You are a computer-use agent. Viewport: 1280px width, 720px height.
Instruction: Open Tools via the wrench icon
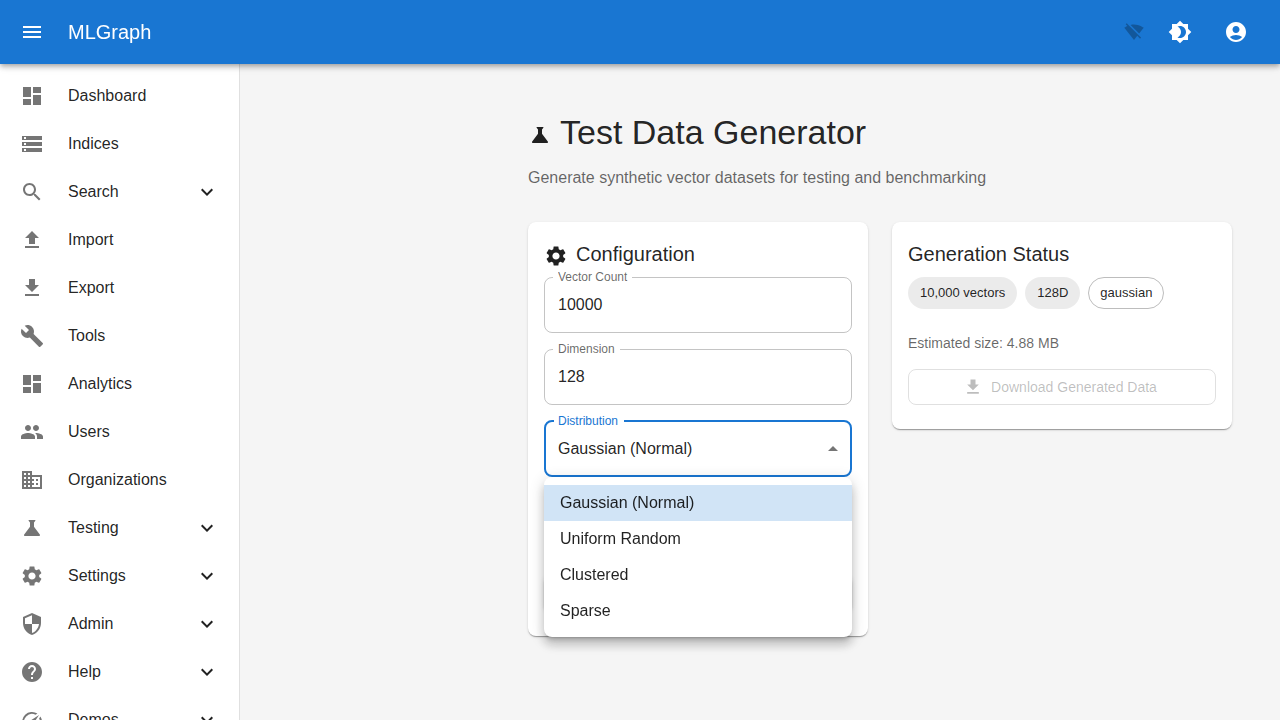32,335
